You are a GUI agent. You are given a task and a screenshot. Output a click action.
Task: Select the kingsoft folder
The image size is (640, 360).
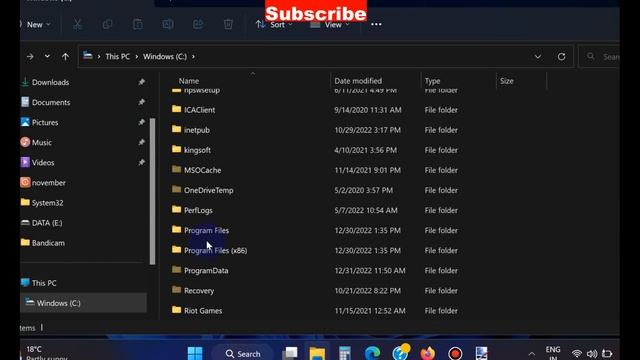coord(197,150)
